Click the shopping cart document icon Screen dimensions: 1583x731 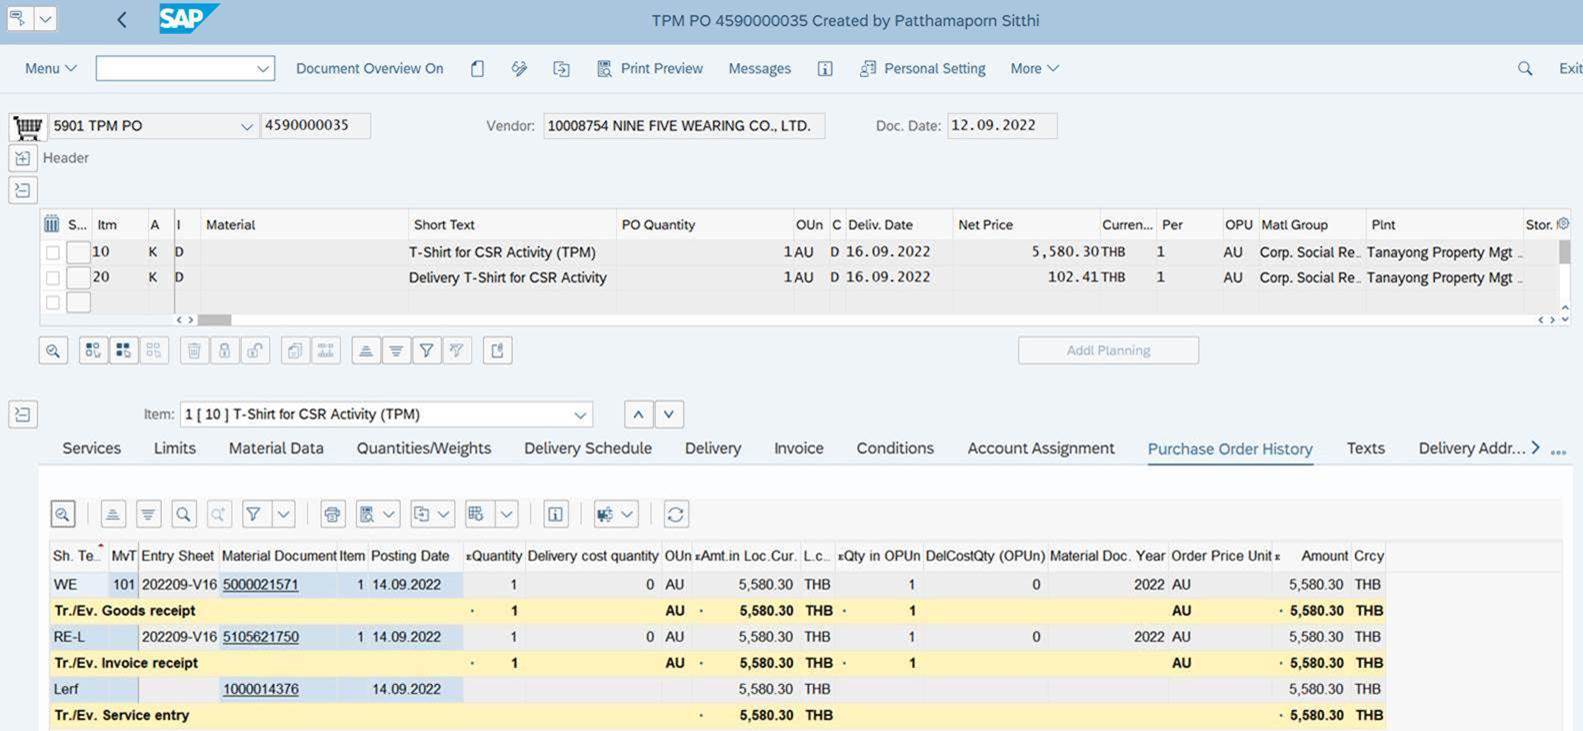pos(28,126)
